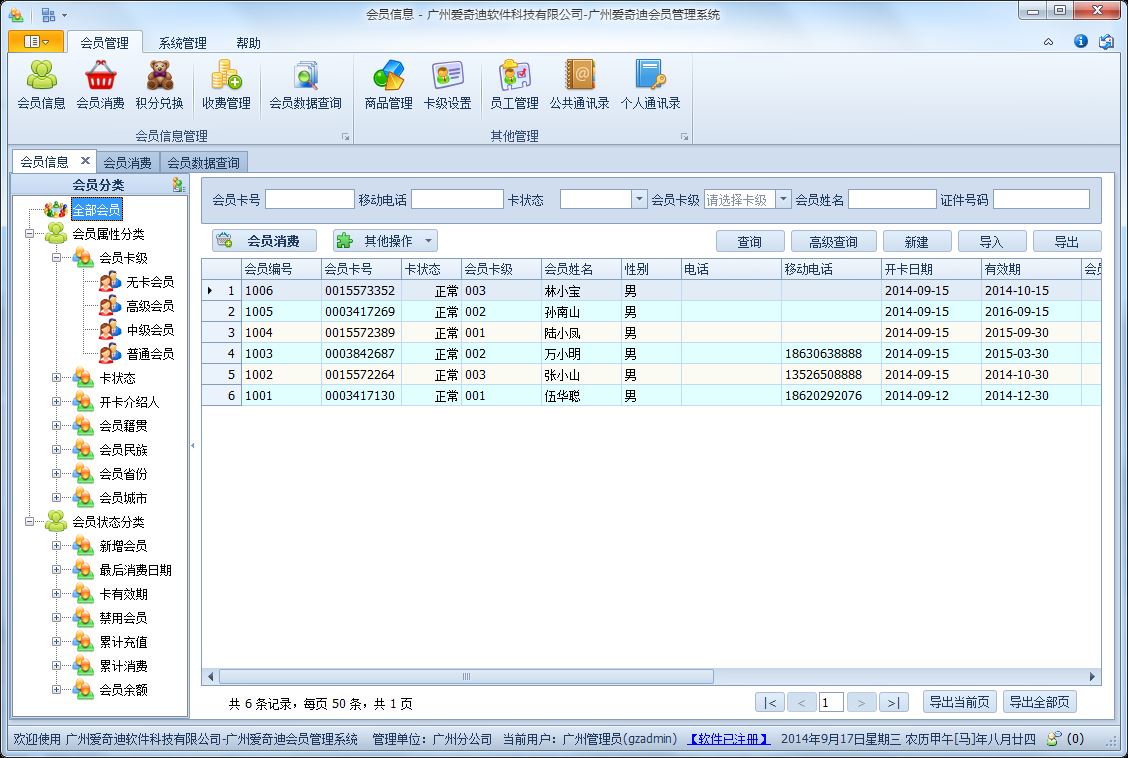Collapse the 会员卡级 tree node
The image size is (1128, 758).
[x=56, y=257]
